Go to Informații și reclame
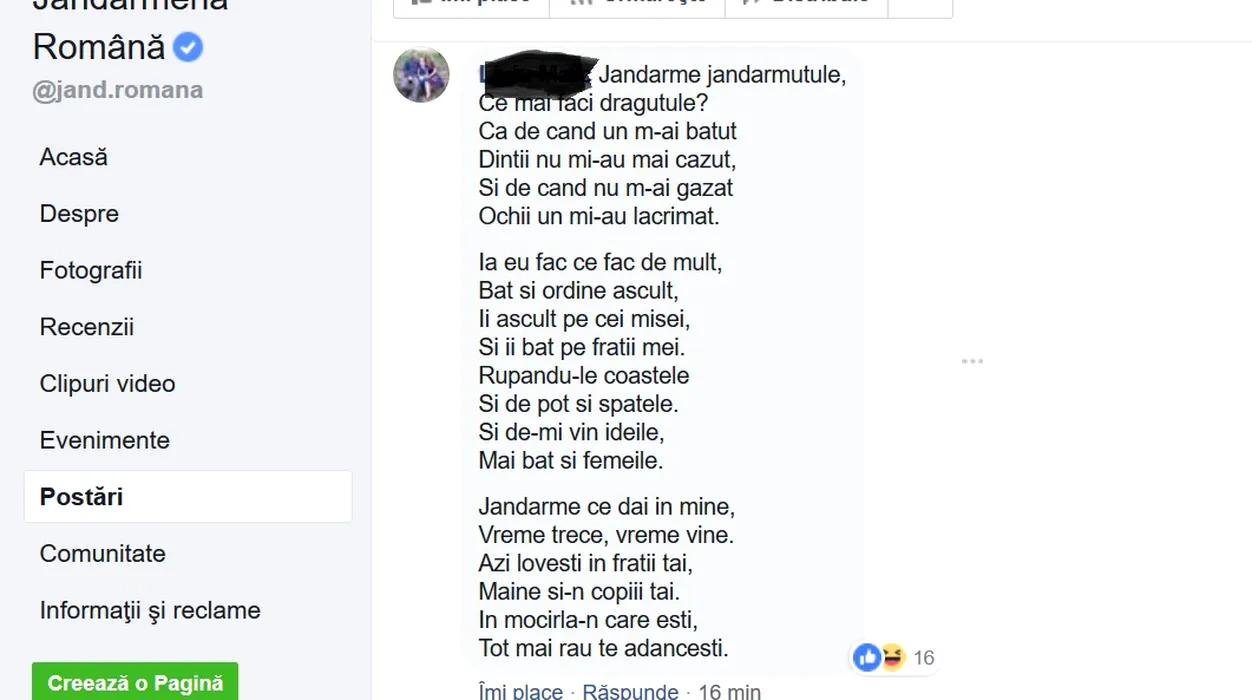The image size is (1252, 700). (x=150, y=610)
